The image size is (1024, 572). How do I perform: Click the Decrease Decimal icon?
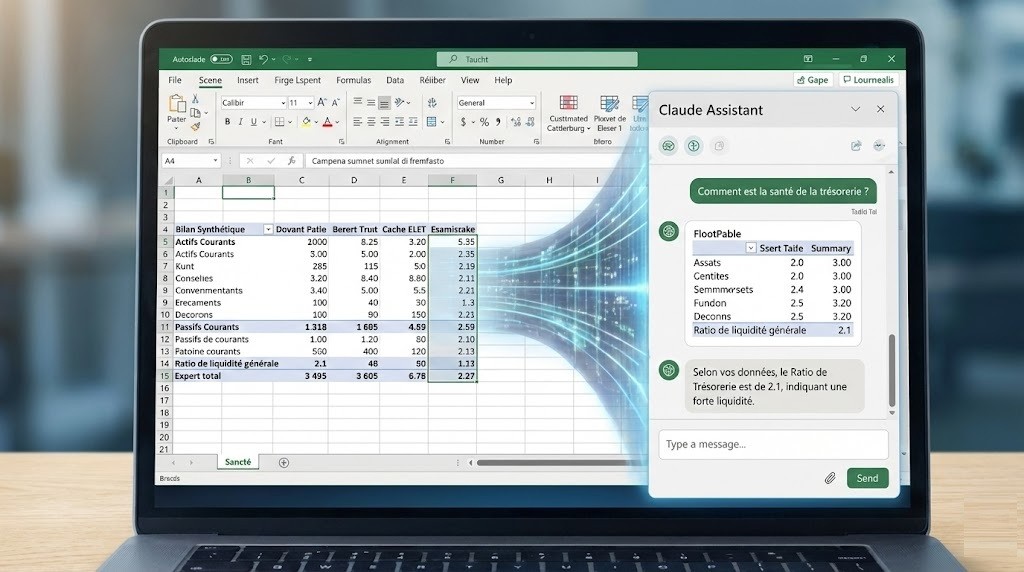pyautogui.click(x=530, y=121)
